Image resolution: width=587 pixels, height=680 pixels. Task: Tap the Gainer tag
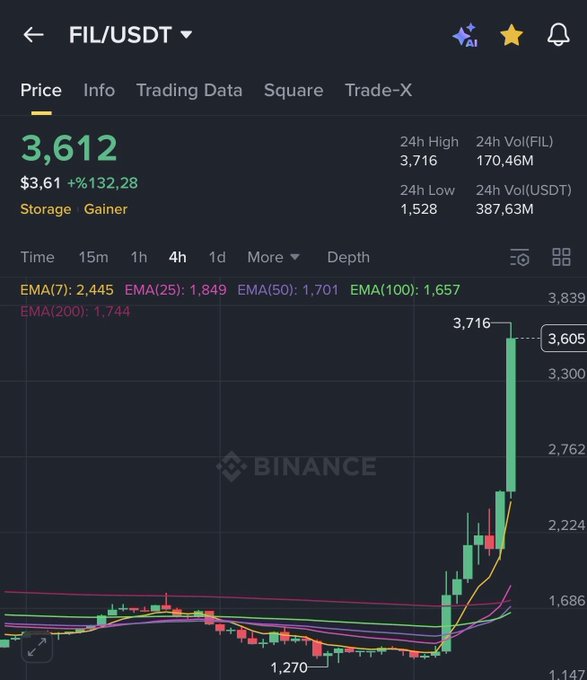pos(106,209)
